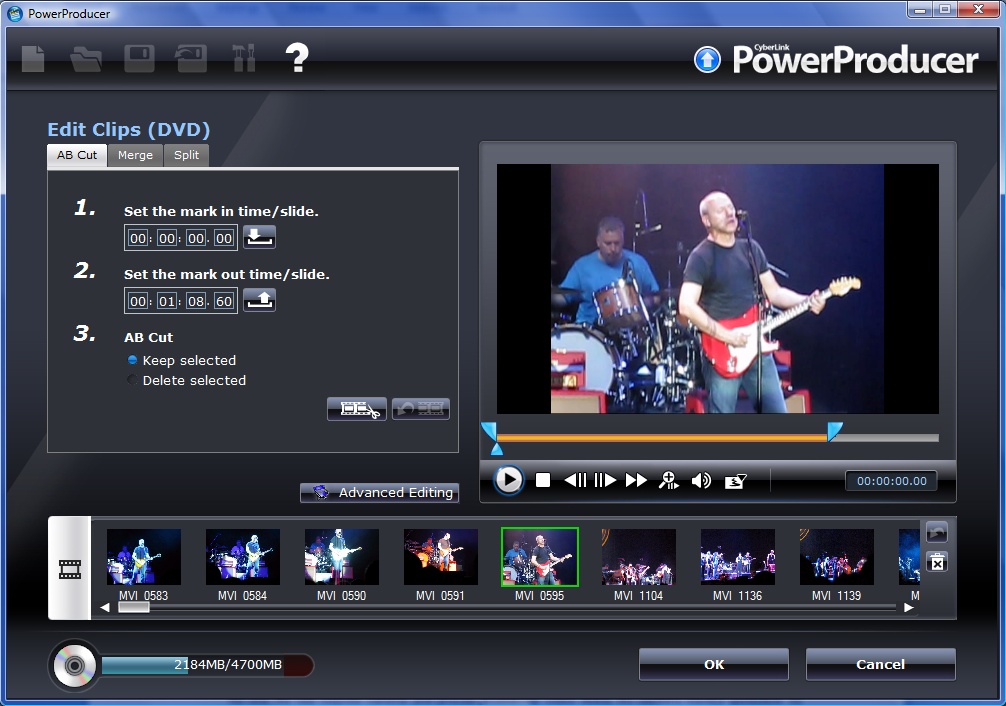Screen dimensions: 1006x706
Task: Open project via folder icon
Action: 87,58
